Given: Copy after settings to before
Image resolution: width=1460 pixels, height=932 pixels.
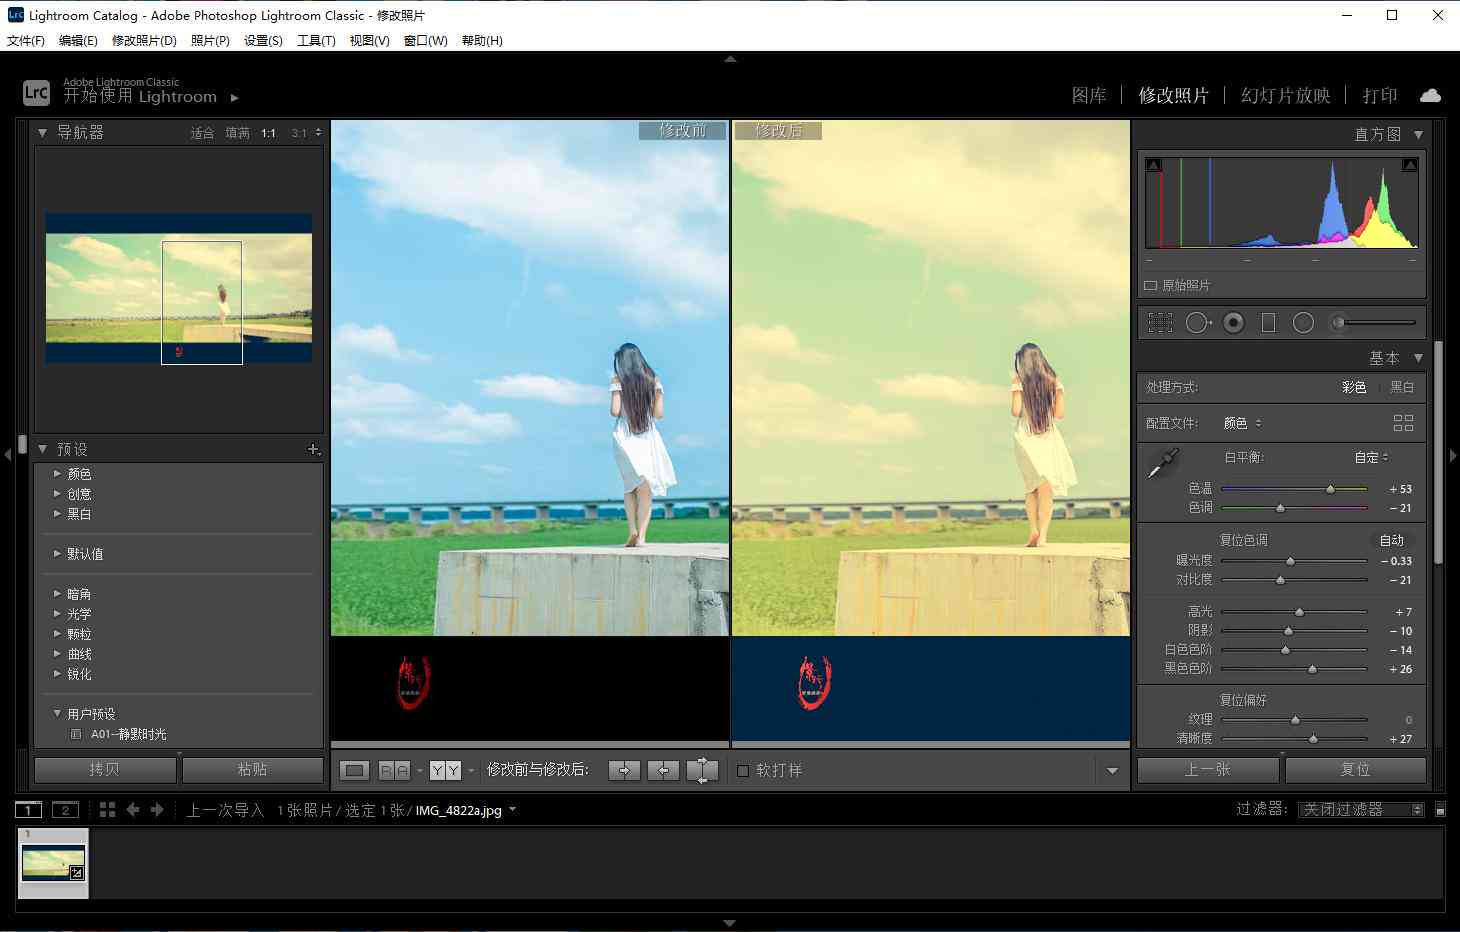Looking at the screenshot, I should [x=663, y=770].
